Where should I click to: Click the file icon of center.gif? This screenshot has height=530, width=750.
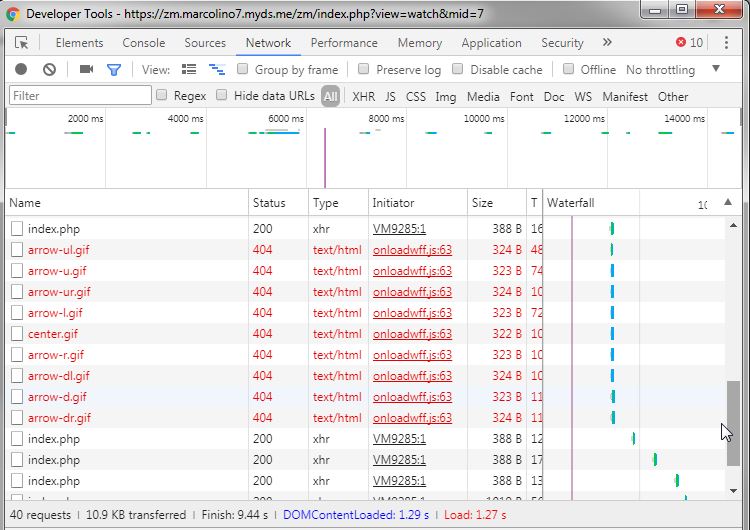click(x=17, y=334)
